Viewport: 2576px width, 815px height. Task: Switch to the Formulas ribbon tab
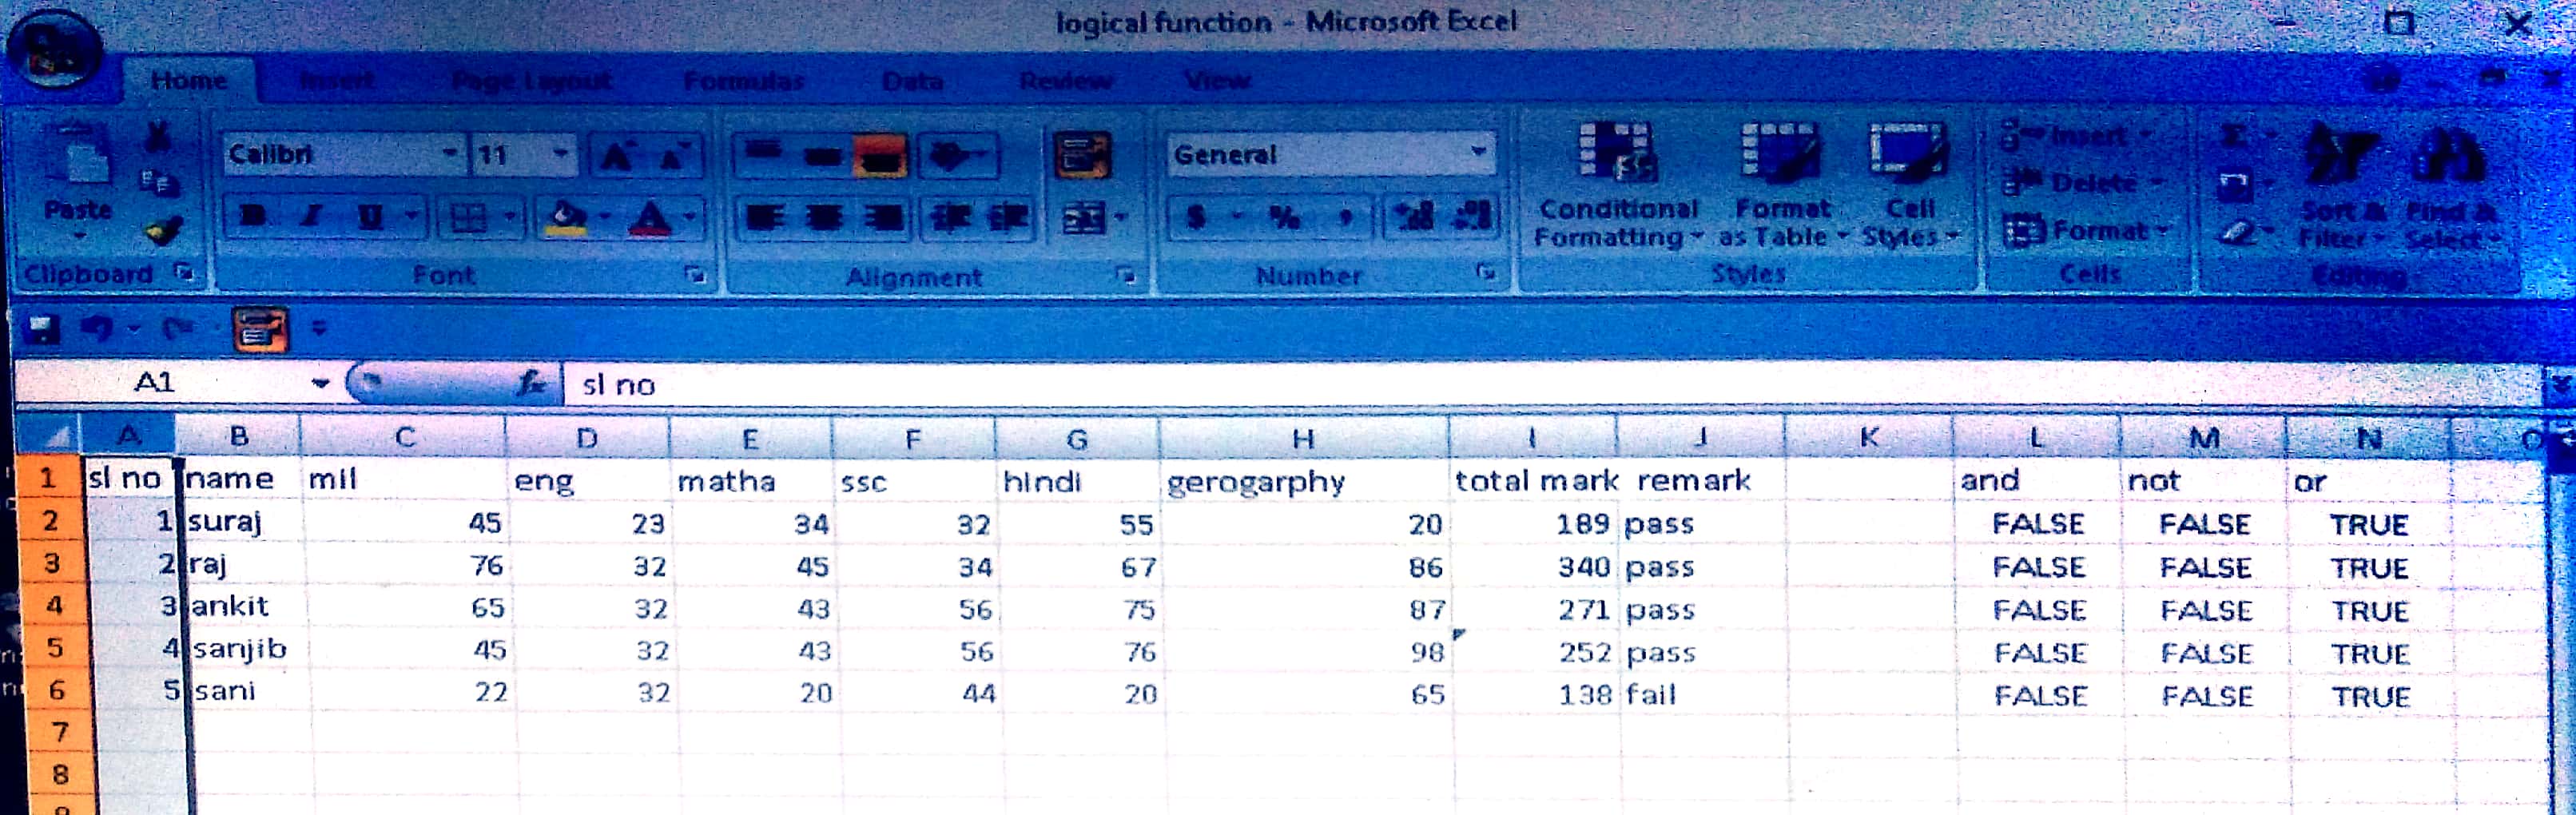[x=743, y=80]
